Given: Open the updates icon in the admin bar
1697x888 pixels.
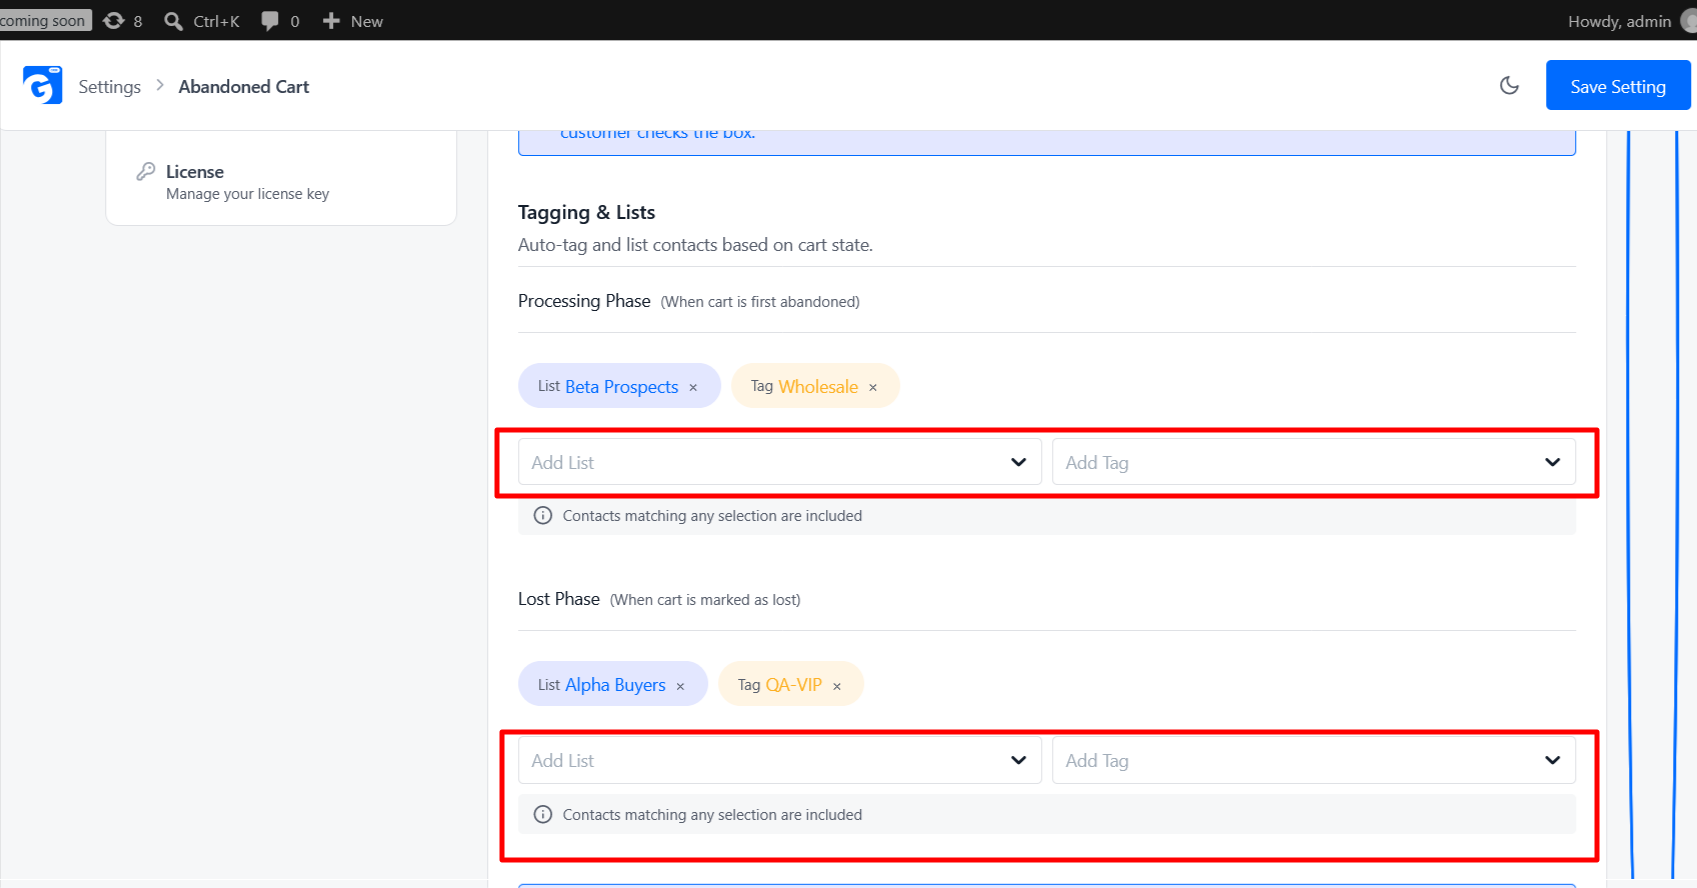Looking at the screenshot, I should tap(114, 20).
